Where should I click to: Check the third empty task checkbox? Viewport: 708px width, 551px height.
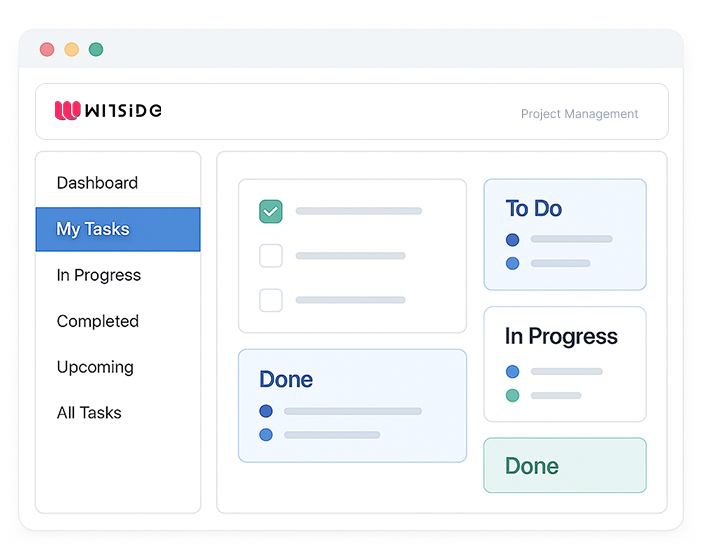[x=271, y=300]
